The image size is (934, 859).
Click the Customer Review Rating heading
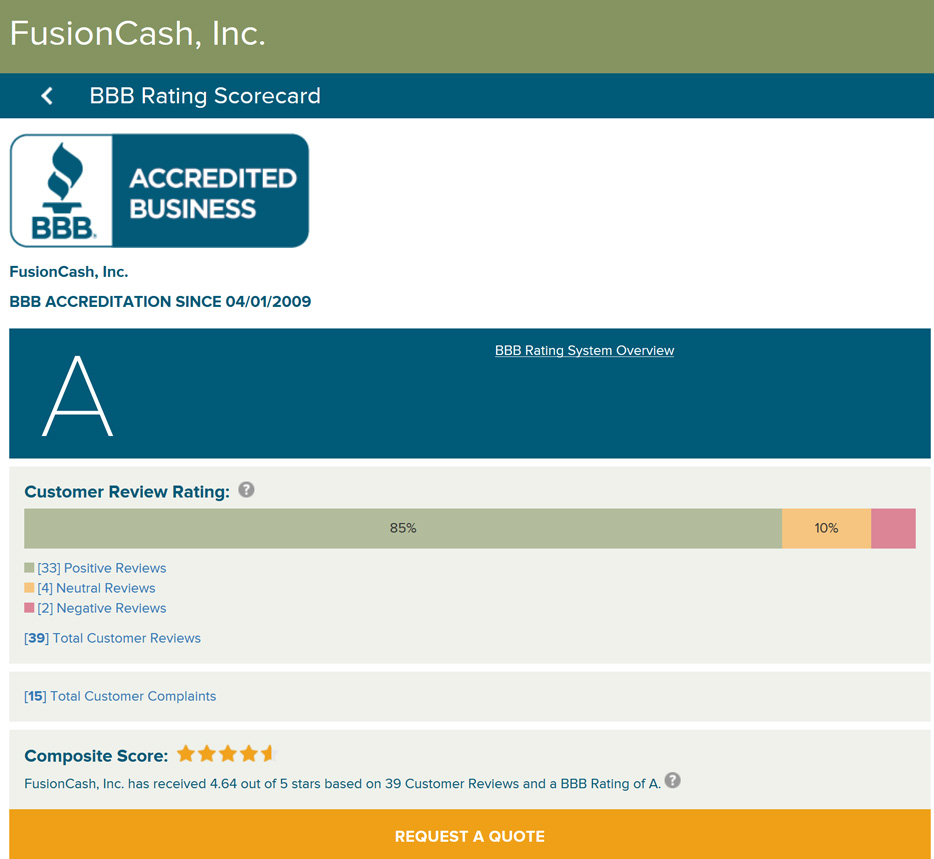pyautogui.click(x=127, y=491)
